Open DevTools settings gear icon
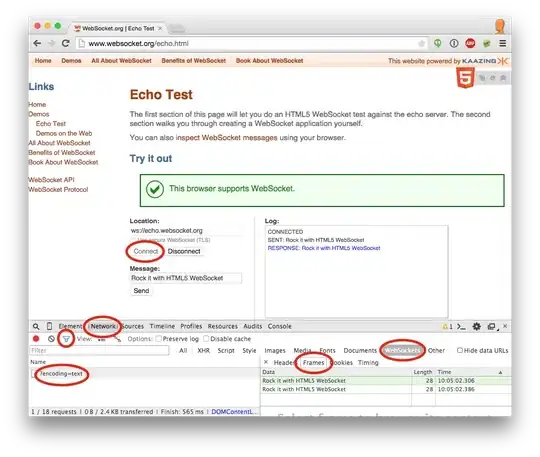The width and height of the screenshot is (540, 457). tap(476, 326)
